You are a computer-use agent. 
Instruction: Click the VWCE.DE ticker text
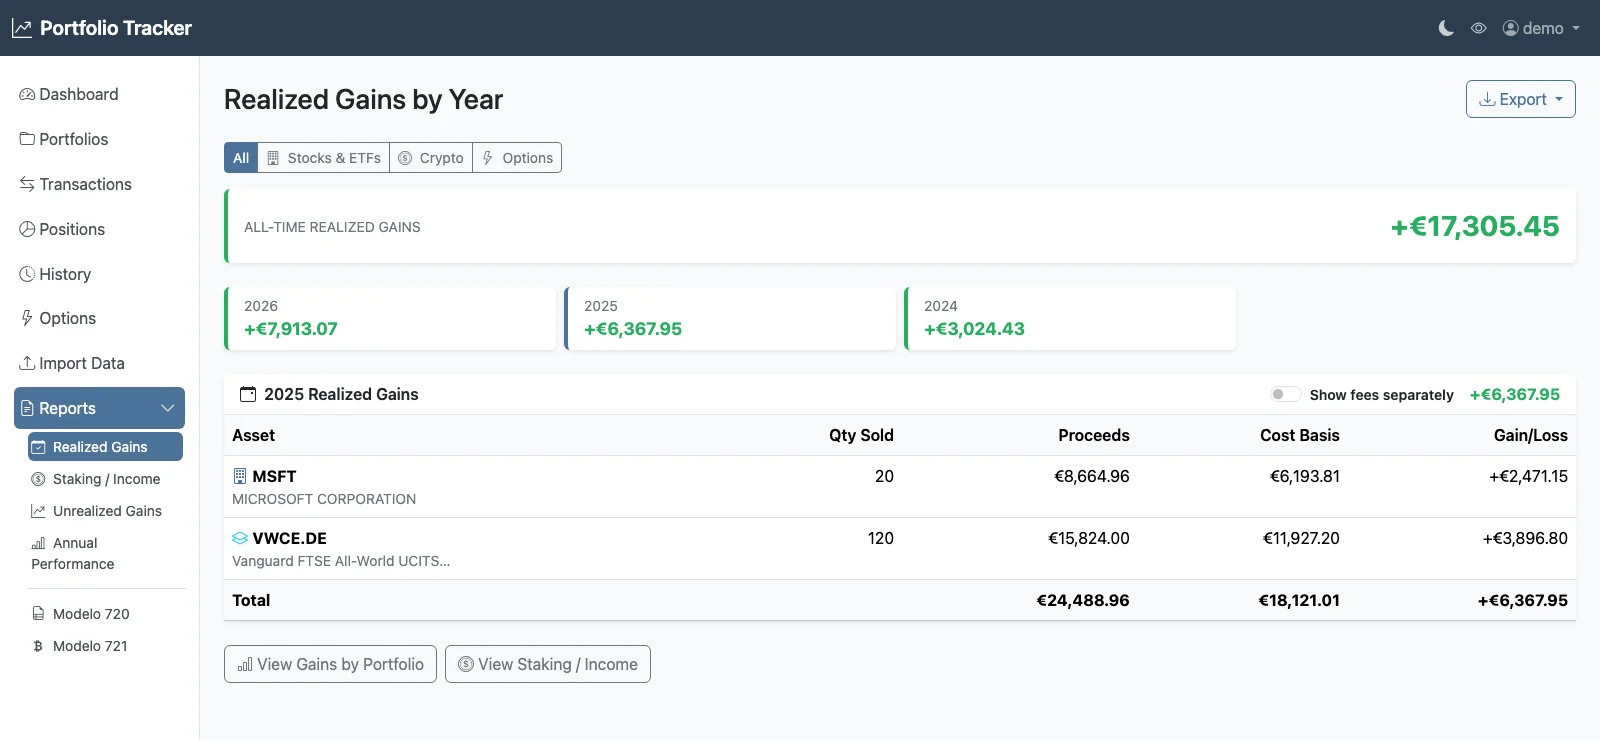(290, 538)
